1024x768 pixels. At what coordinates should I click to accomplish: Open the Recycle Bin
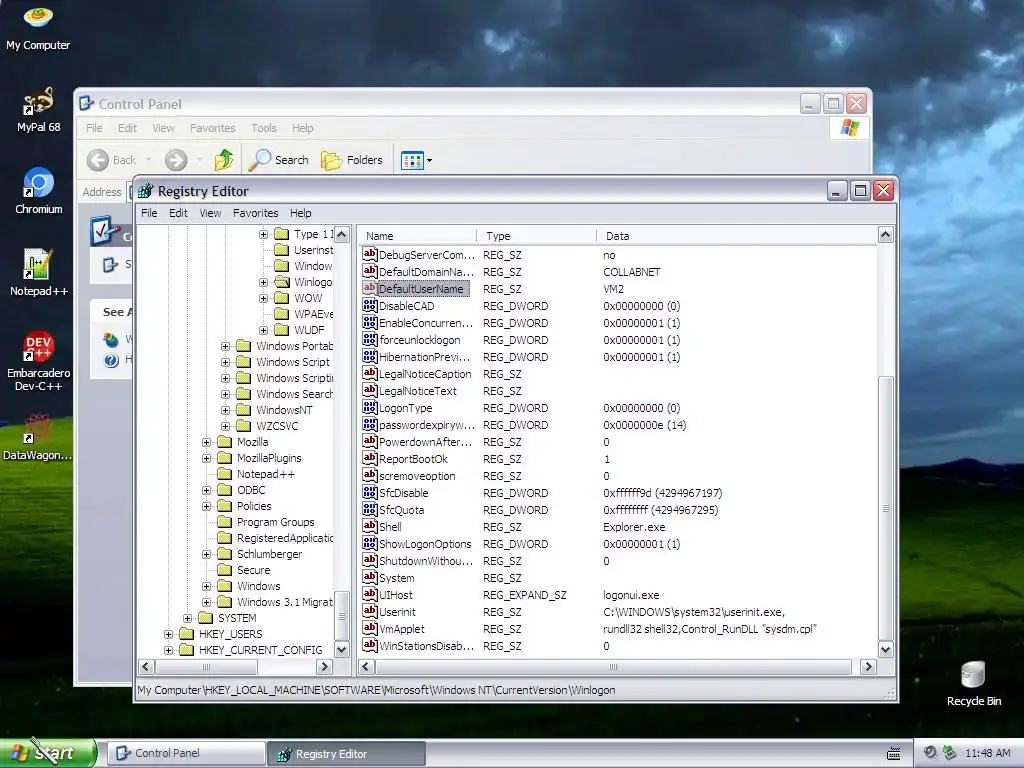pos(973,684)
